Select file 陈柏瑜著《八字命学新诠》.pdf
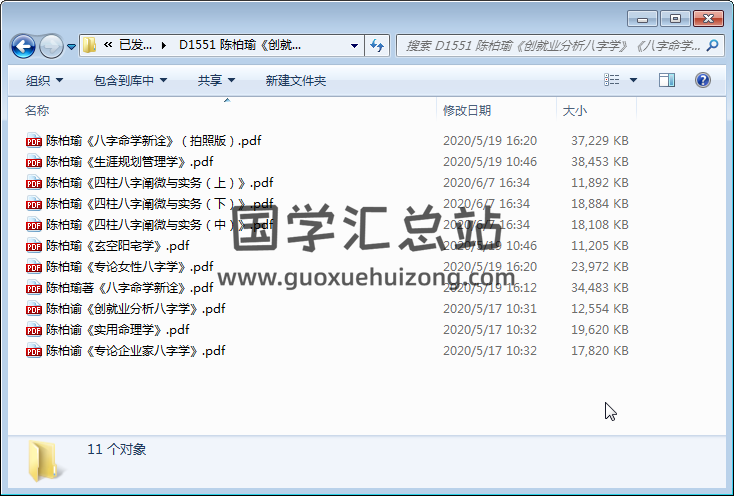 click(129, 288)
